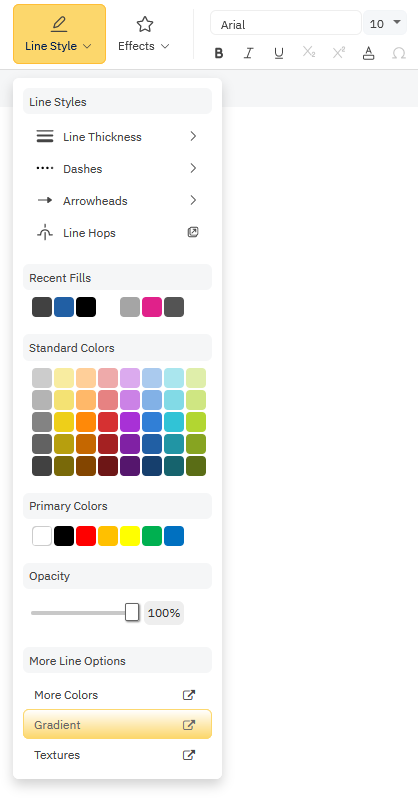This screenshot has height=805, width=418.
Task: Click the omega special symbols icon
Action: pyautogui.click(x=398, y=53)
